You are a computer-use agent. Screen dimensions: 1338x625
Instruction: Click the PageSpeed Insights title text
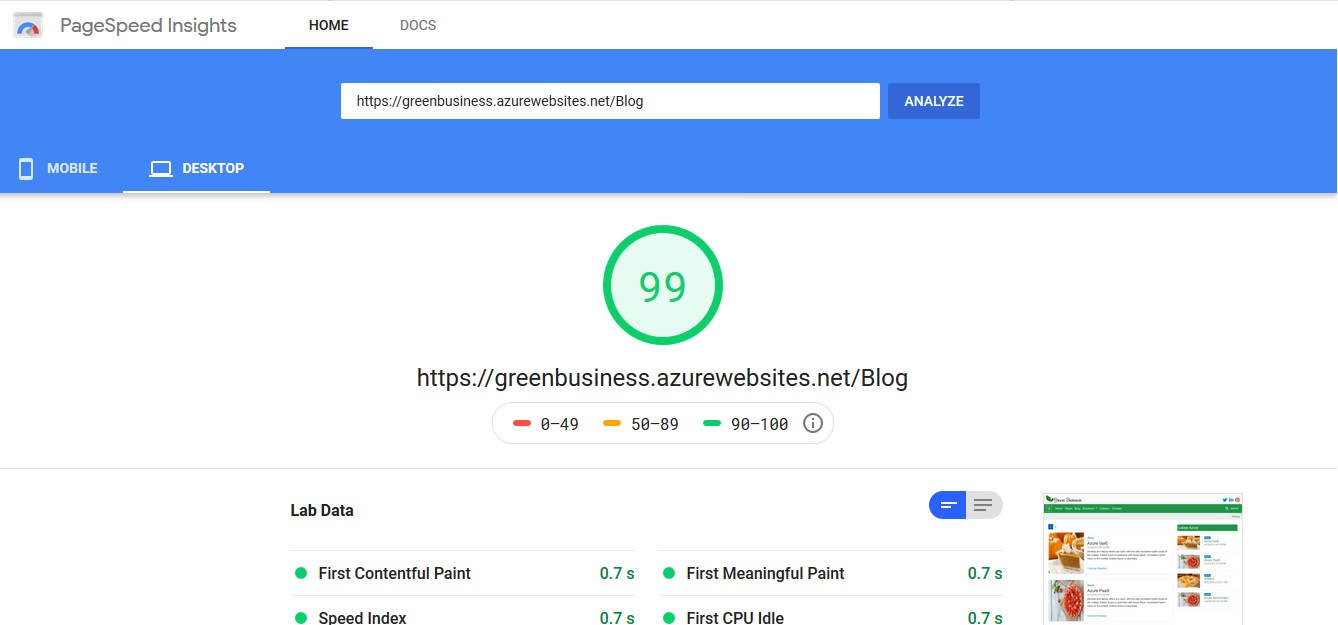[x=148, y=25]
